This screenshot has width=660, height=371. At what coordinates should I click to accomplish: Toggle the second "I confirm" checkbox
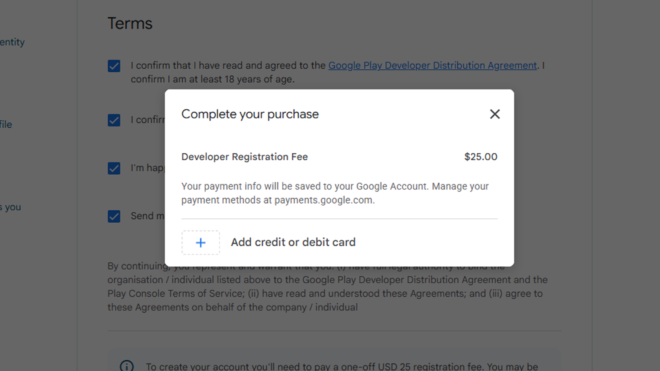[114, 120]
